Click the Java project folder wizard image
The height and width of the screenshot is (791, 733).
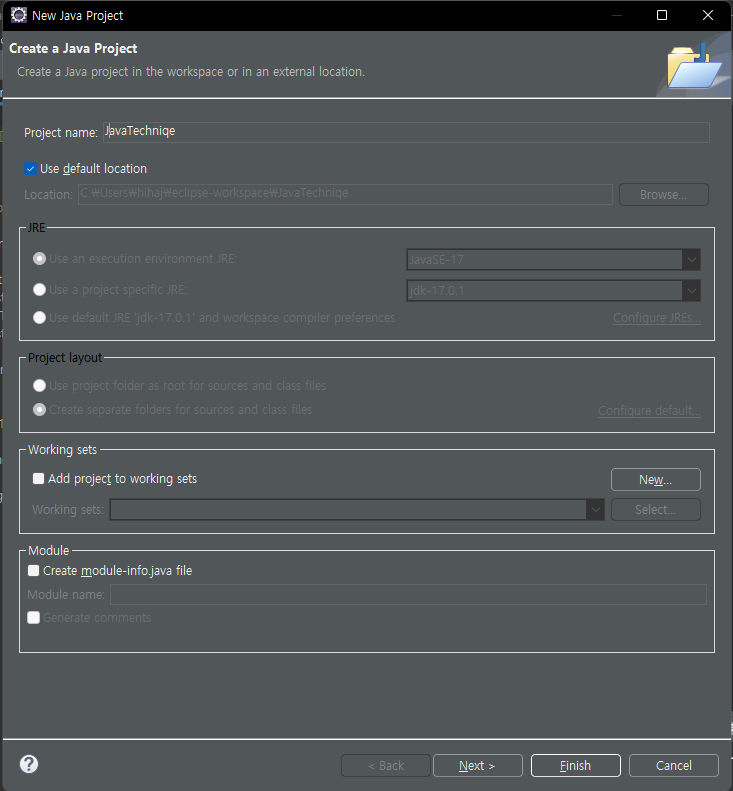click(x=695, y=68)
